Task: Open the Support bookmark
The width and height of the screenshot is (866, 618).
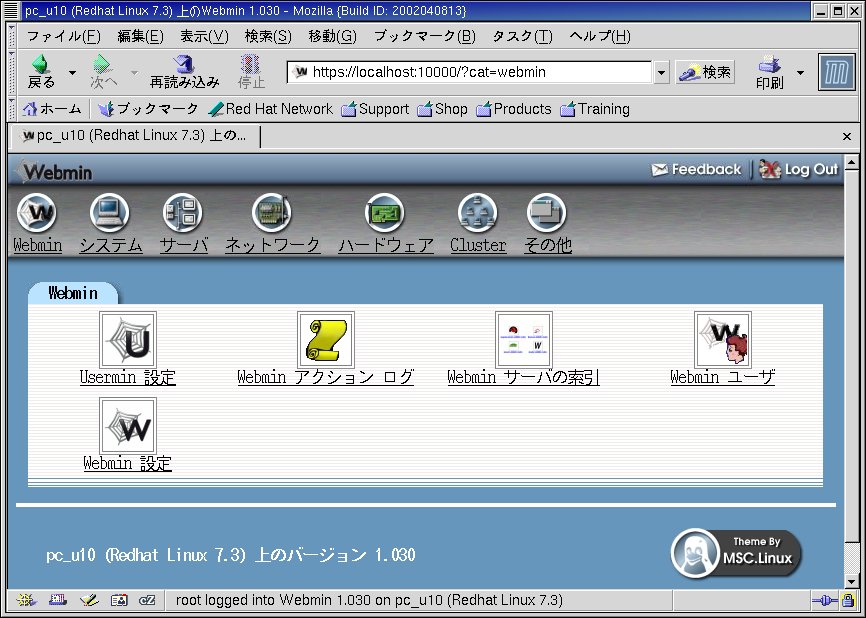Action: (x=375, y=109)
